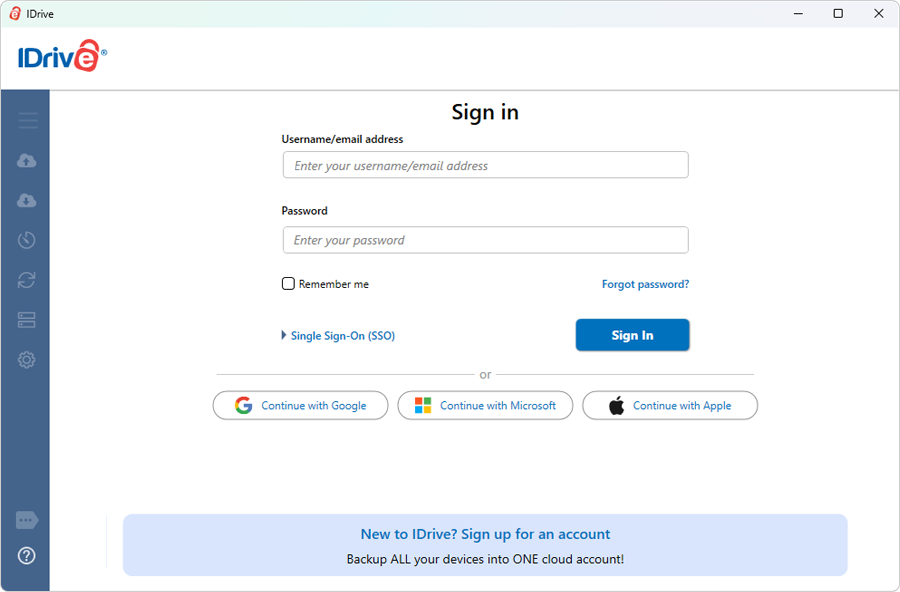Open the Sign up for an account link
This screenshot has height=592, width=900.
485,534
